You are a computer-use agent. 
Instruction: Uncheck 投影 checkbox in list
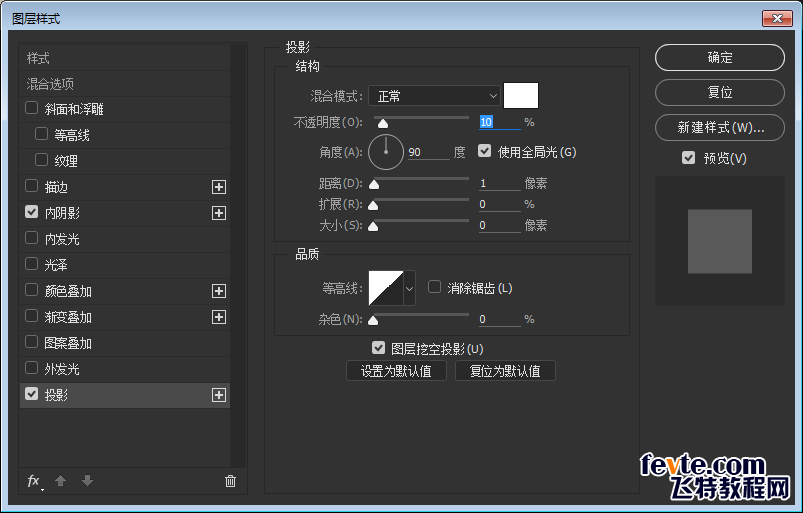point(32,394)
